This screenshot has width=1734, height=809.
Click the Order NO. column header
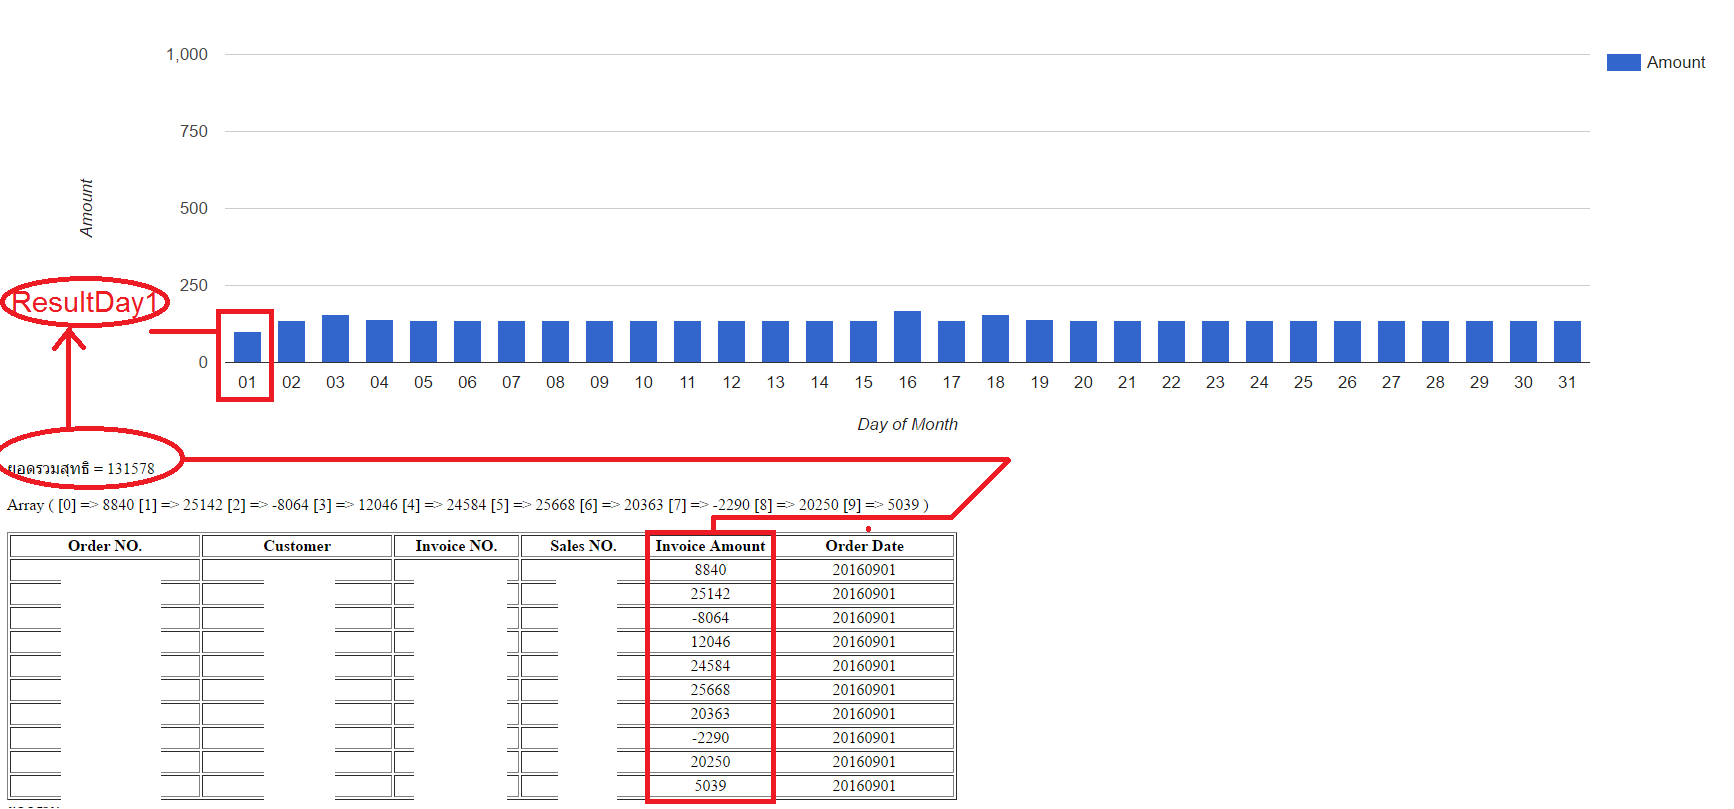tap(105, 546)
